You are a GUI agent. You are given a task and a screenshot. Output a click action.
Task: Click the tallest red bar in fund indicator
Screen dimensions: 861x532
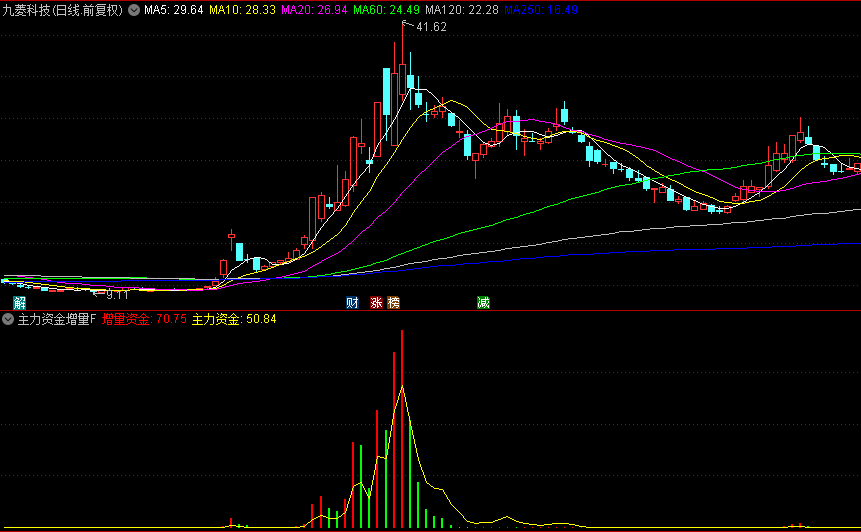point(402,430)
